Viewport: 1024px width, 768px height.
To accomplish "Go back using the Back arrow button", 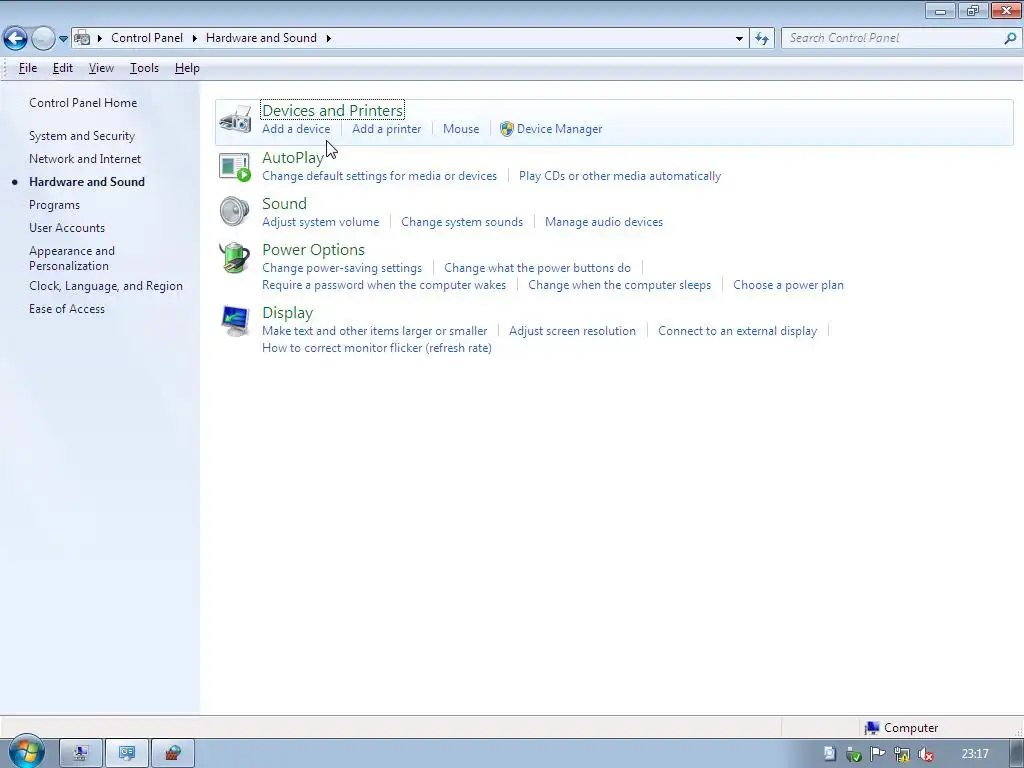I will point(15,39).
